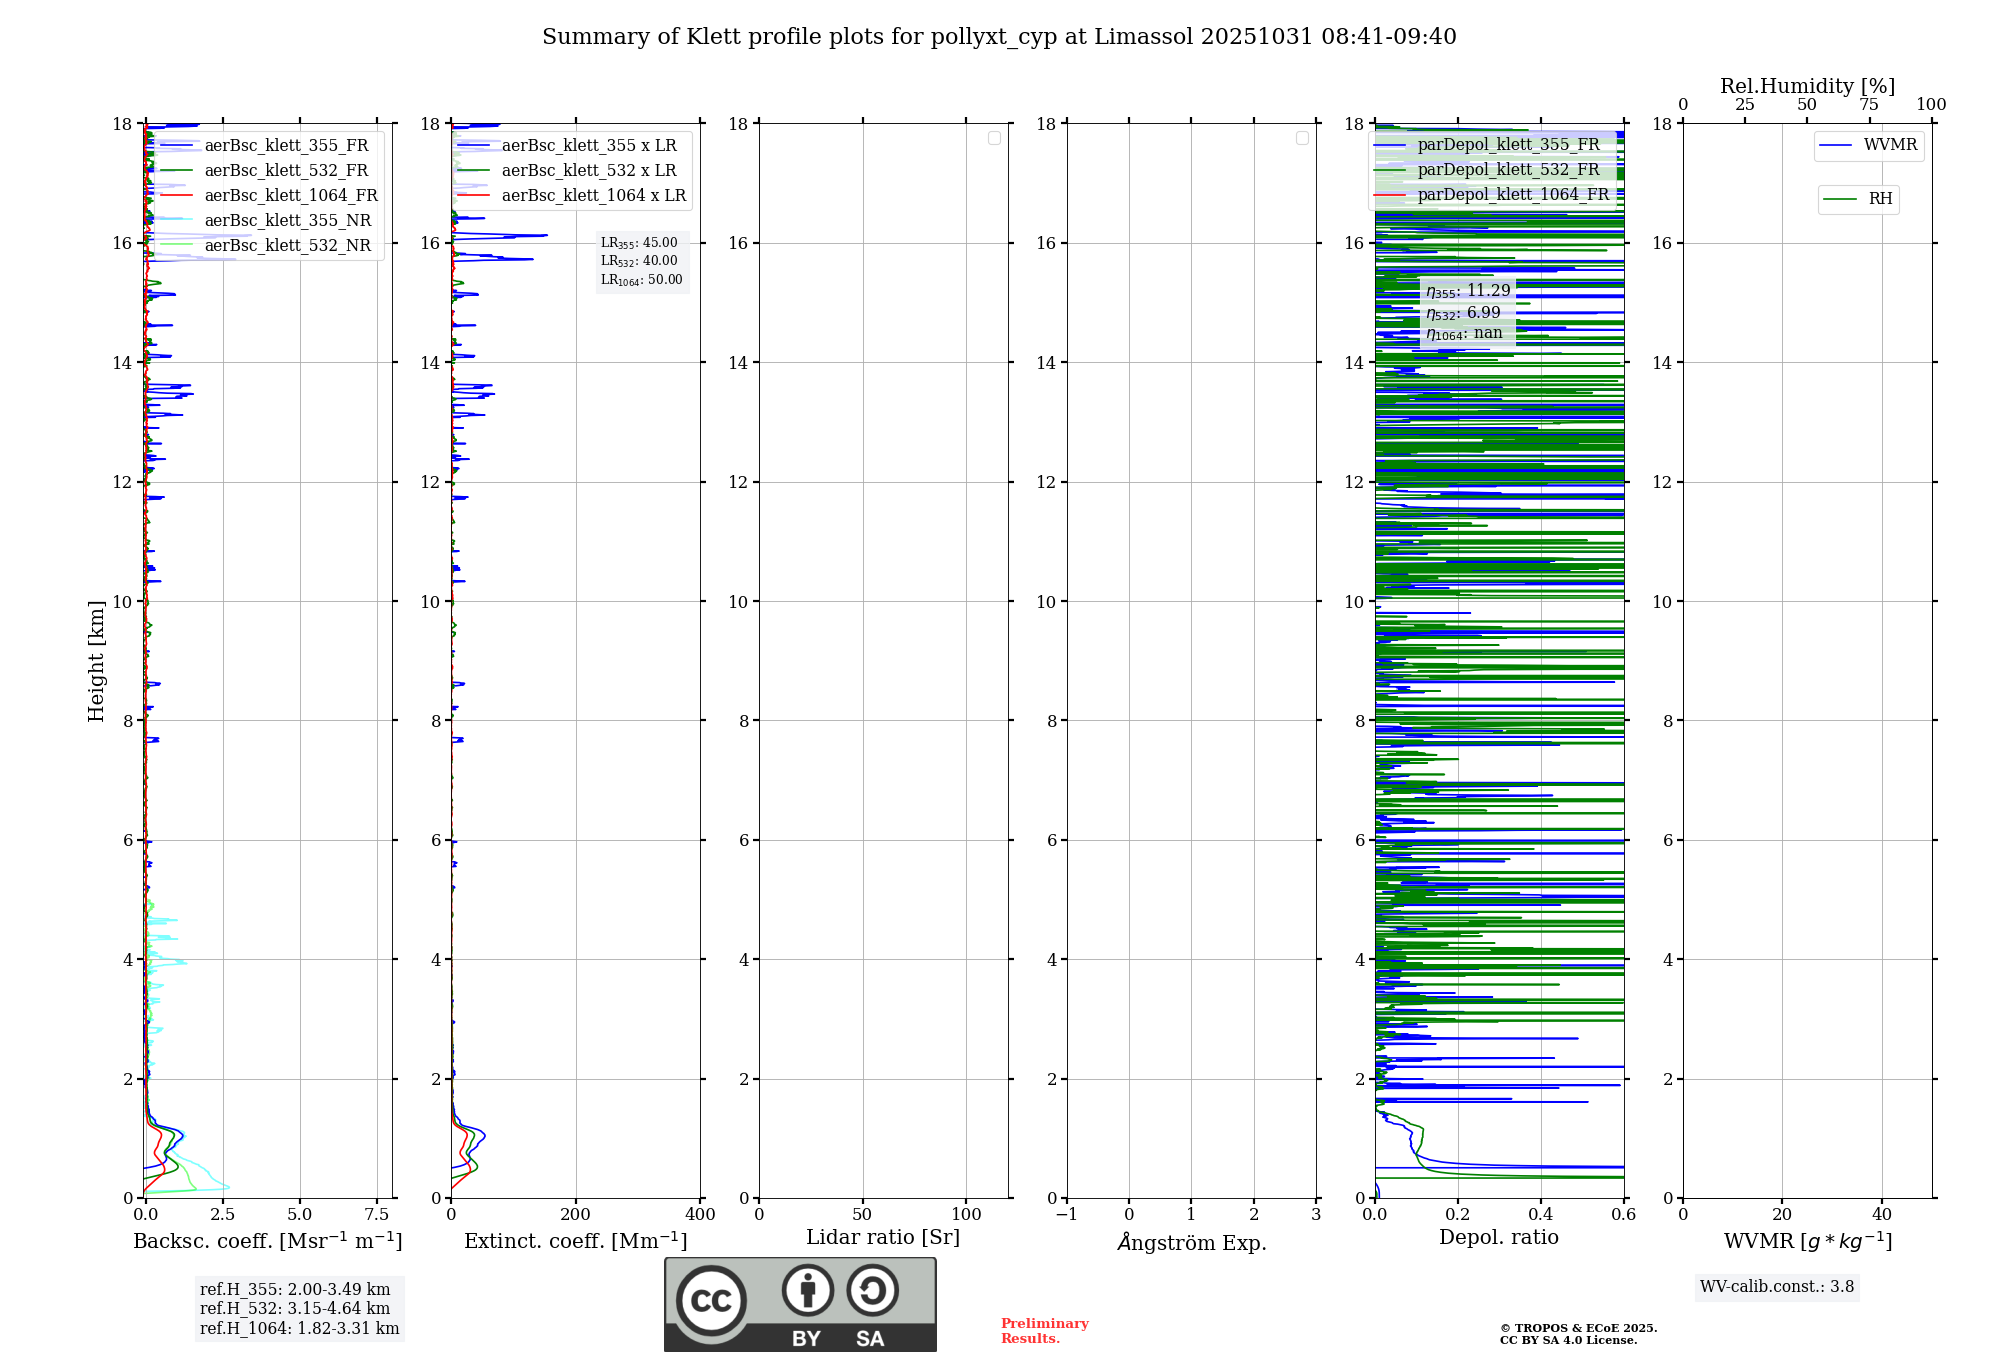Click the Rel.Humidity top axis label
This screenshot has width=2000, height=1360.
(x=1807, y=86)
